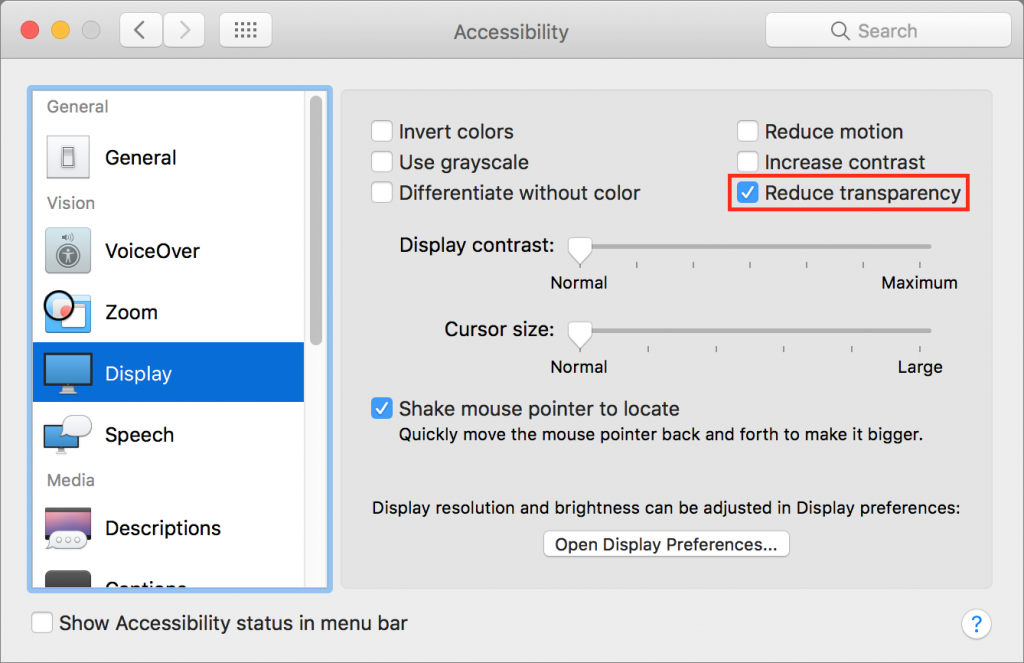Viewport: 1024px width, 663px height.
Task: Check Show Accessibility status in menu bar
Action: 42,622
